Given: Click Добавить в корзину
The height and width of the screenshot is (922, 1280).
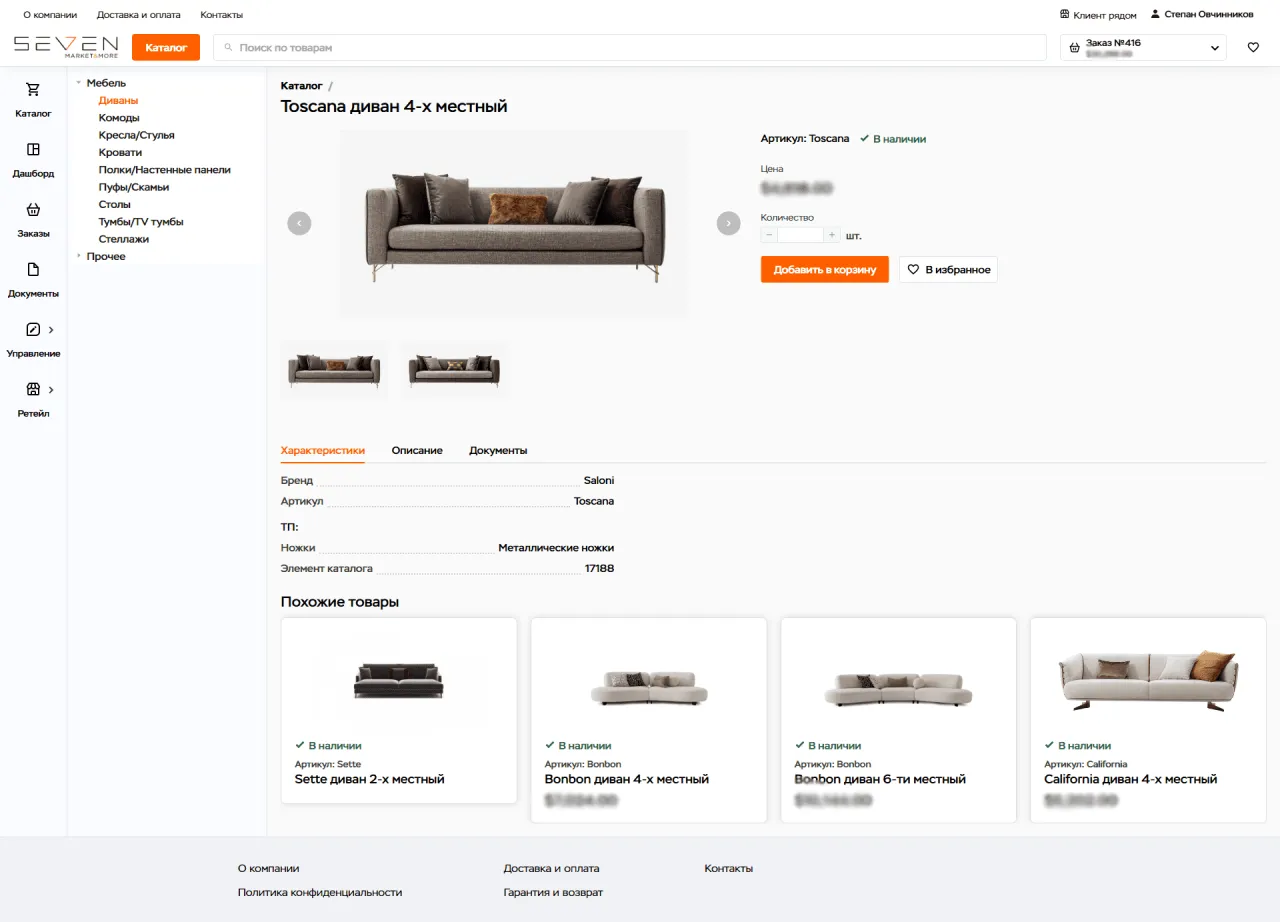Looking at the screenshot, I should coord(824,269).
